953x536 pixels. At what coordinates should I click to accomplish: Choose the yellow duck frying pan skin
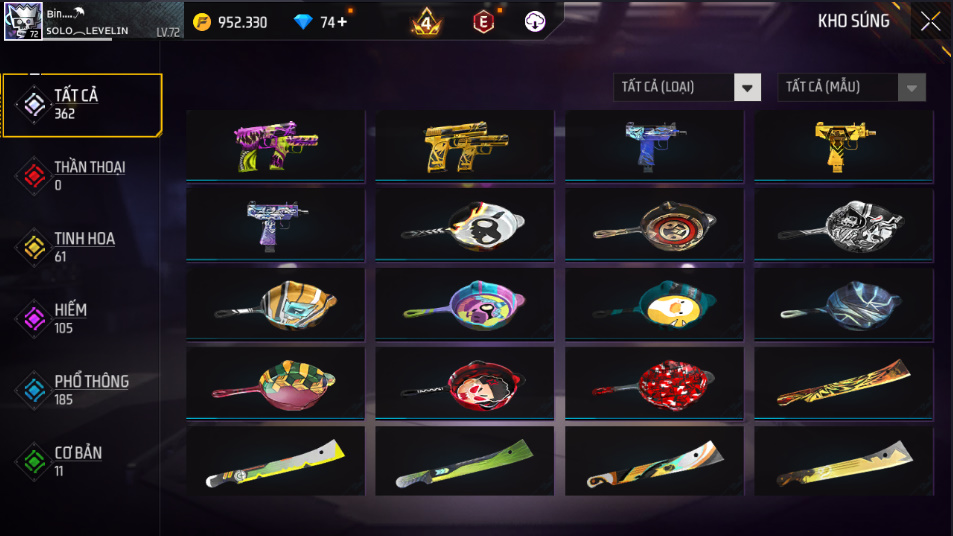pyautogui.click(x=654, y=304)
